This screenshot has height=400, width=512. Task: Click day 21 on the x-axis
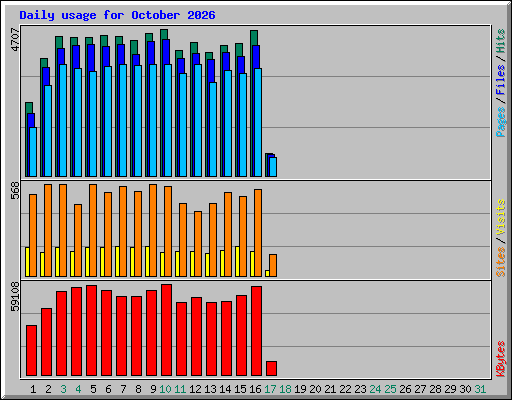pyautogui.click(x=330, y=389)
